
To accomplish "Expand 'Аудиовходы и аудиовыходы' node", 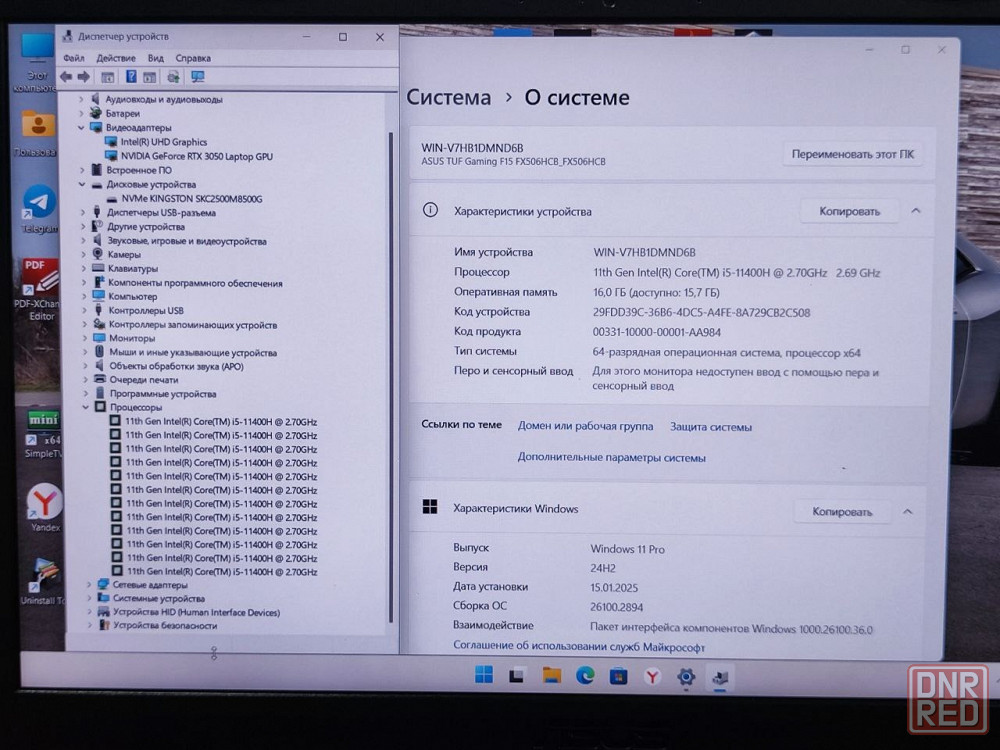I will [81, 99].
